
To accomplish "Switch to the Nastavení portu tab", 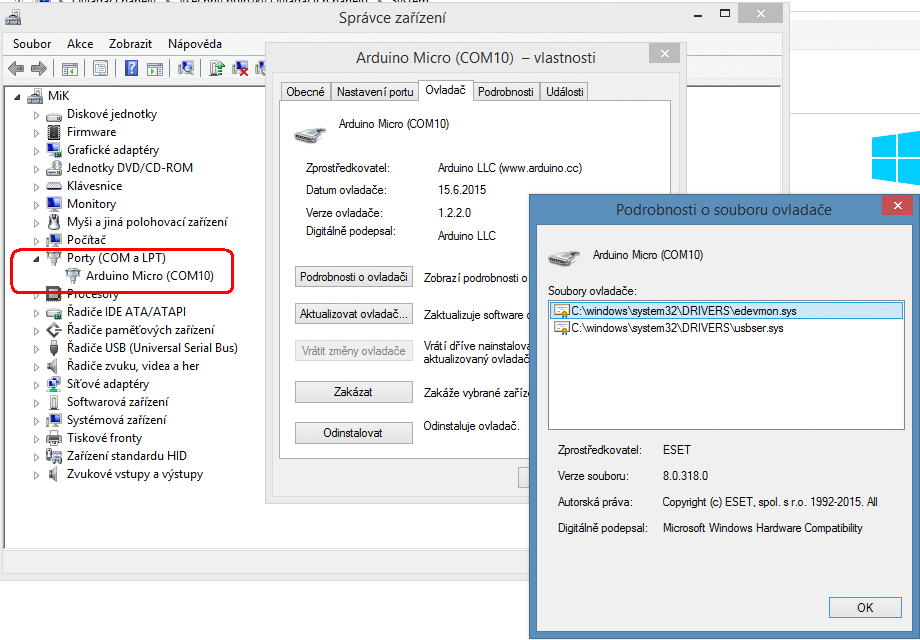I will tap(375, 92).
